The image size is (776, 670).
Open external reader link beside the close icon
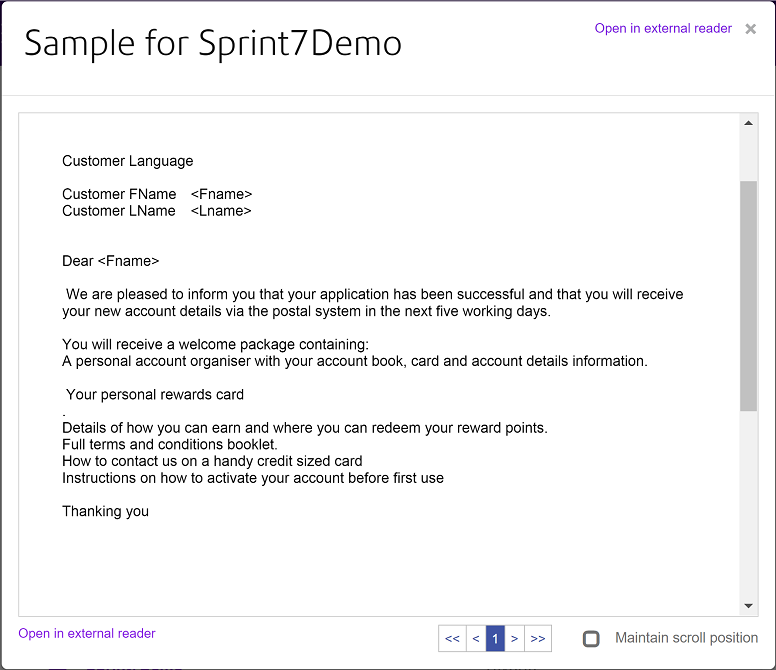pos(663,28)
